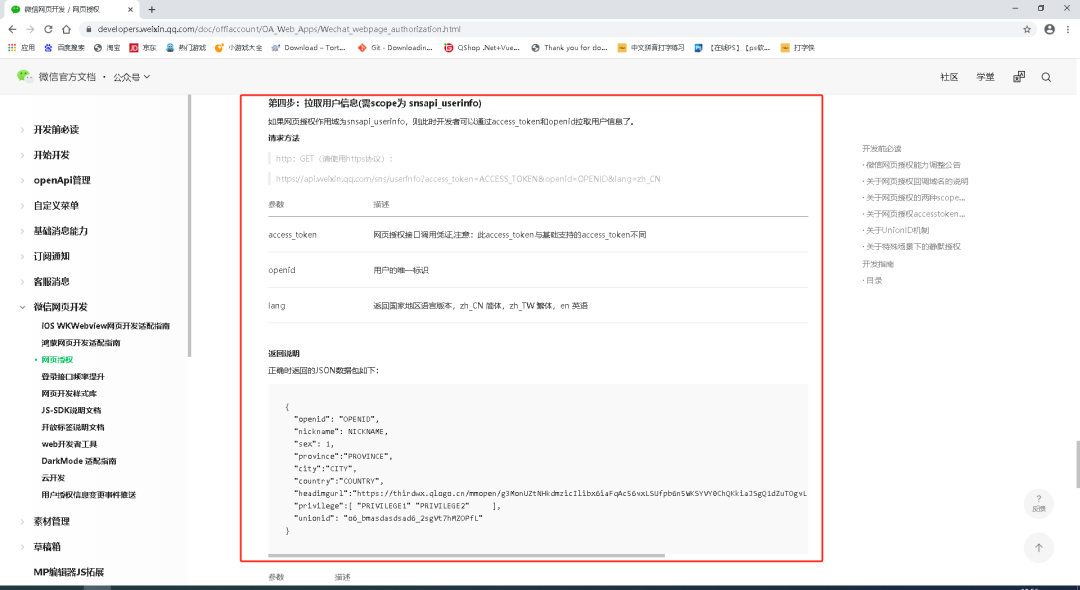1080x590 pixels.
Task: Collapse the 微信网页开发 sidebar section
Action: click(60, 307)
